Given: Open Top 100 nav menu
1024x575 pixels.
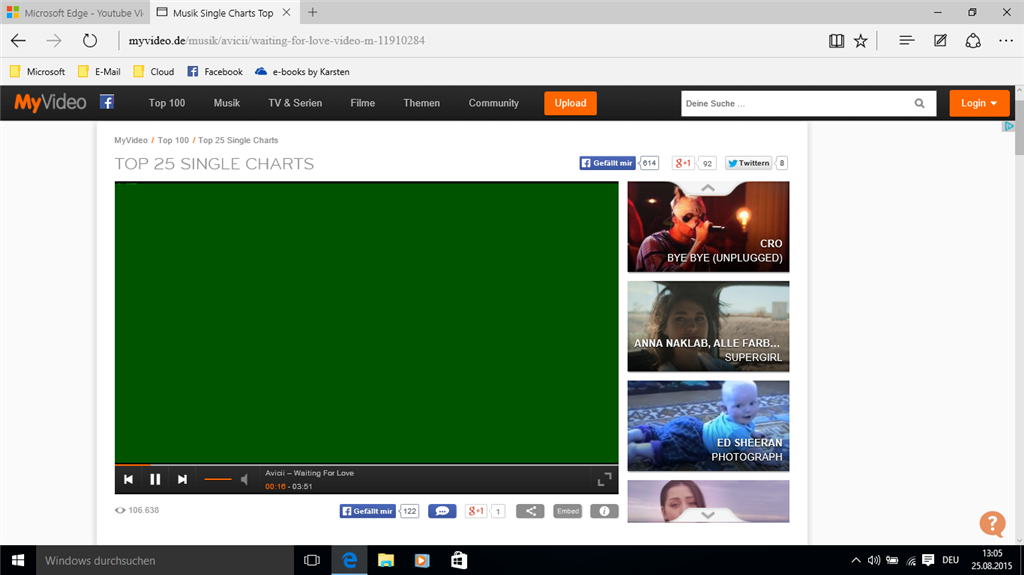Looking at the screenshot, I should point(167,103).
